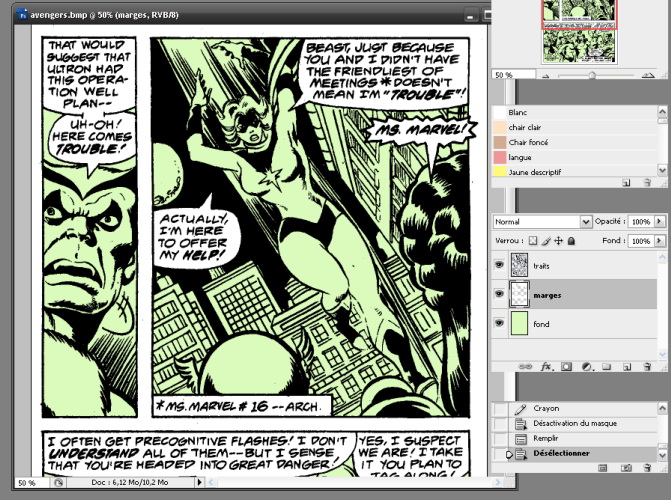The width and height of the screenshot is (671, 500).
Task: Click the Fond 100% field
Action: tap(641, 241)
